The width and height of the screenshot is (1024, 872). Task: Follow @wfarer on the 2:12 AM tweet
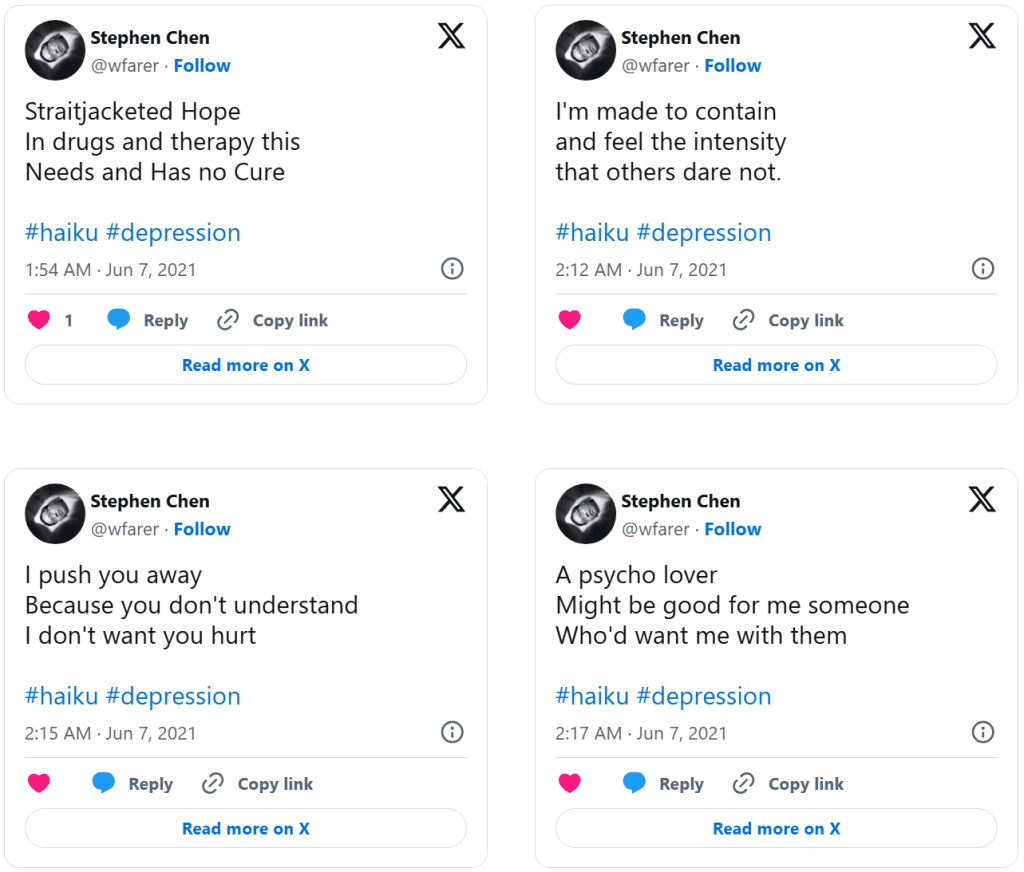click(732, 65)
